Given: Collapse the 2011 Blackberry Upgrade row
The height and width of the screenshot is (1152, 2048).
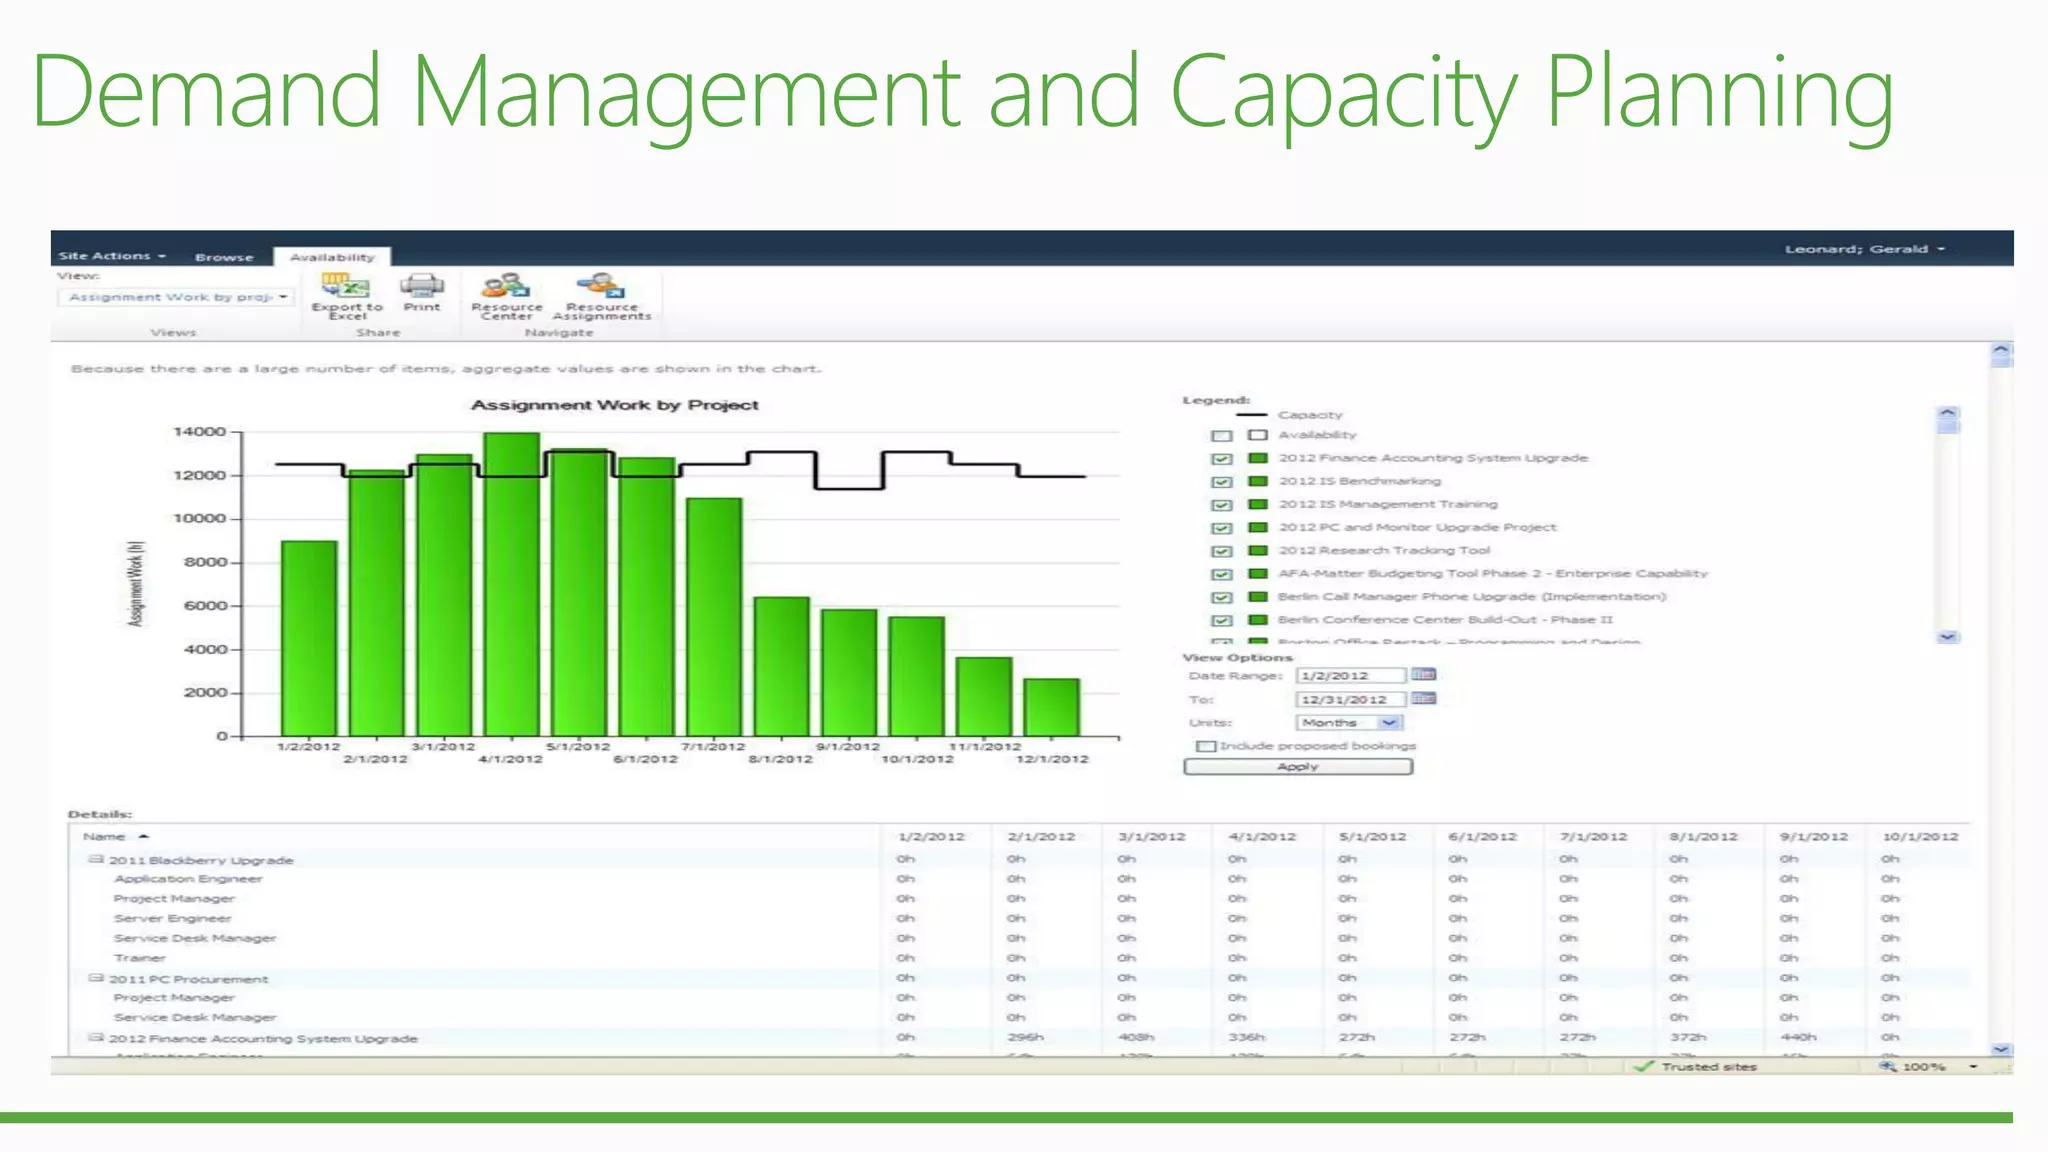Looking at the screenshot, I should click(x=96, y=859).
